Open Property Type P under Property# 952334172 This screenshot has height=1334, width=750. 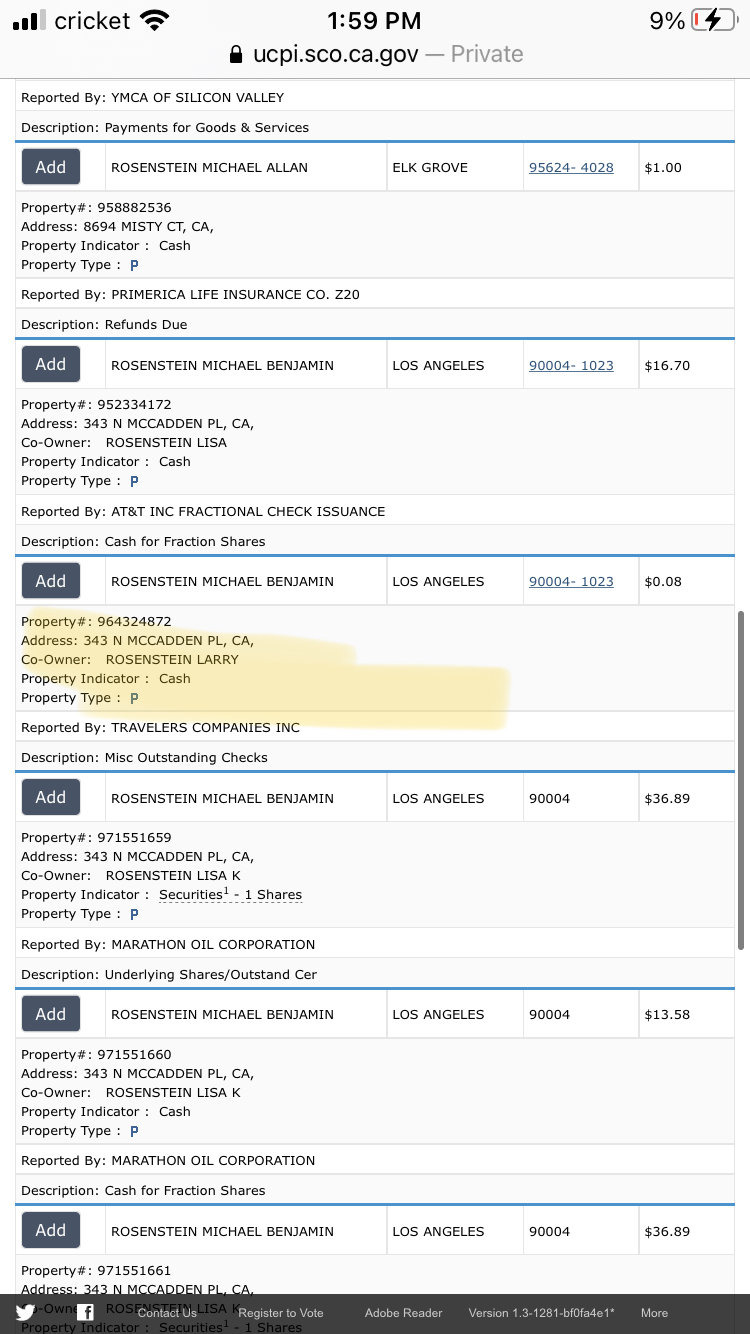pyautogui.click(x=134, y=481)
